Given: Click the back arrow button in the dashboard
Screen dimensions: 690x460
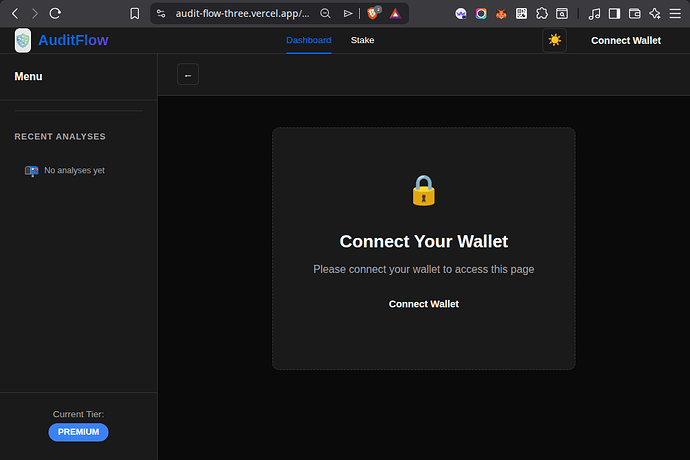Looking at the screenshot, I should tap(188, 75).
